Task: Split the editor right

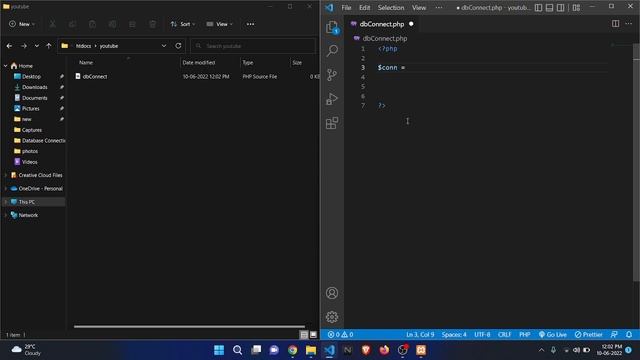Action: click(615, 24)
